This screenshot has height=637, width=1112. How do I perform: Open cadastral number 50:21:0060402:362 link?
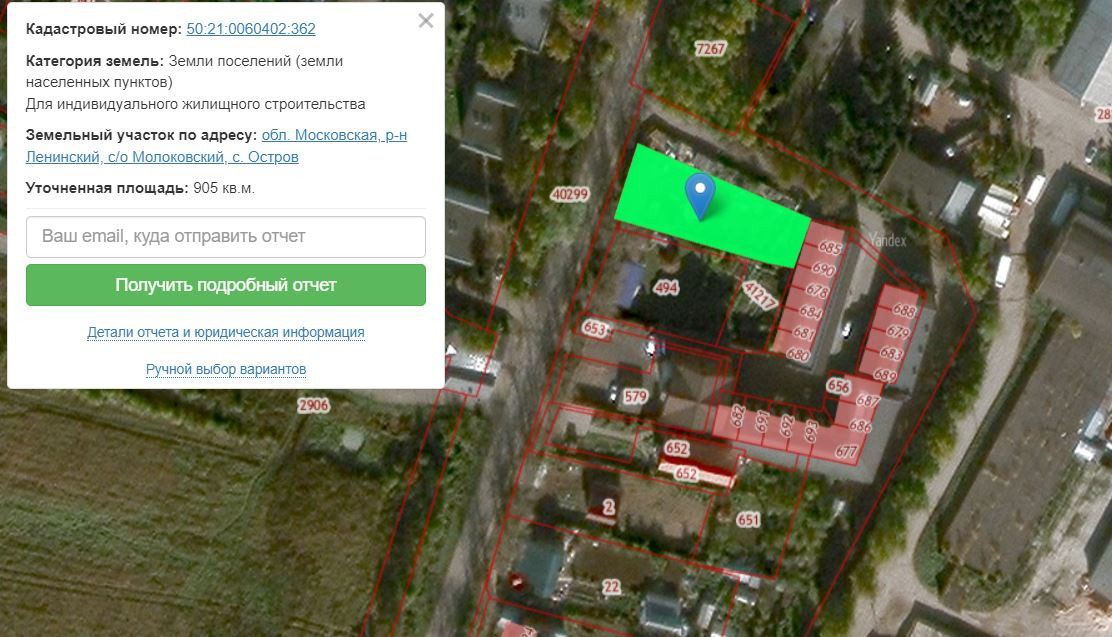251,29
